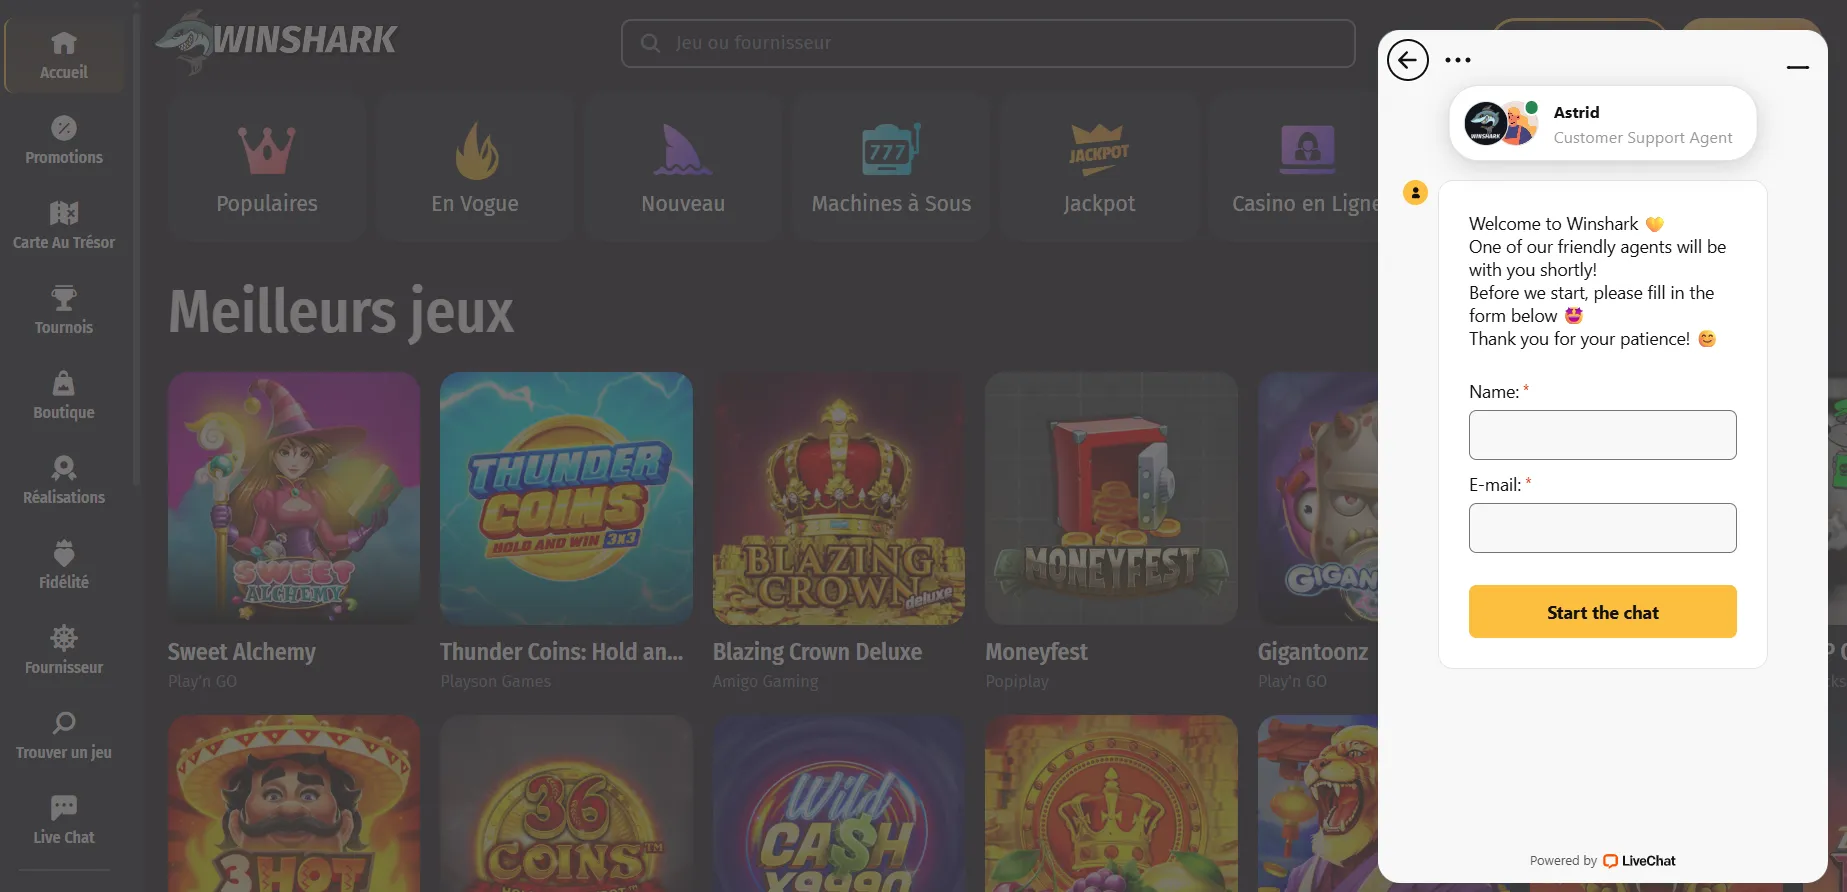Select Casino en Ligne category
This screenshot has width=1847, height=892.
pos(1293,167)
